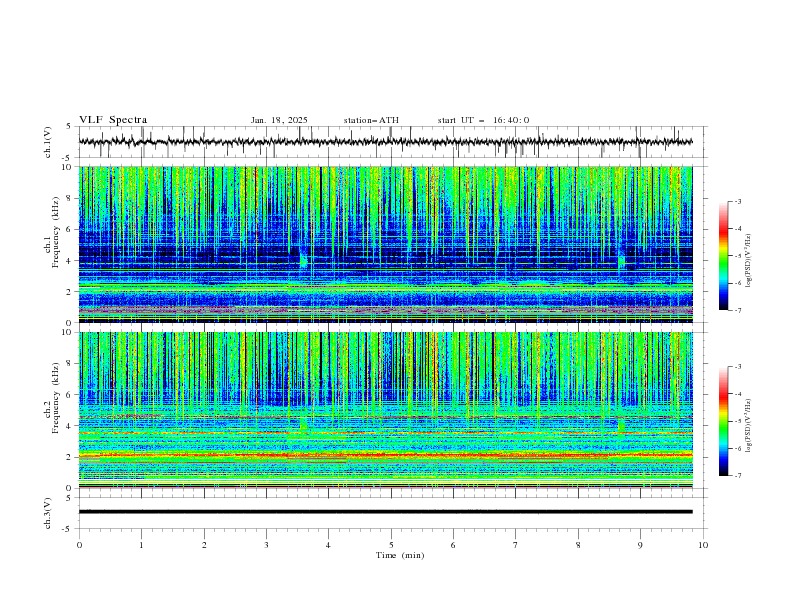
Task: Click the ch.2 spectrogram color bar
Action: click(723, 421)
